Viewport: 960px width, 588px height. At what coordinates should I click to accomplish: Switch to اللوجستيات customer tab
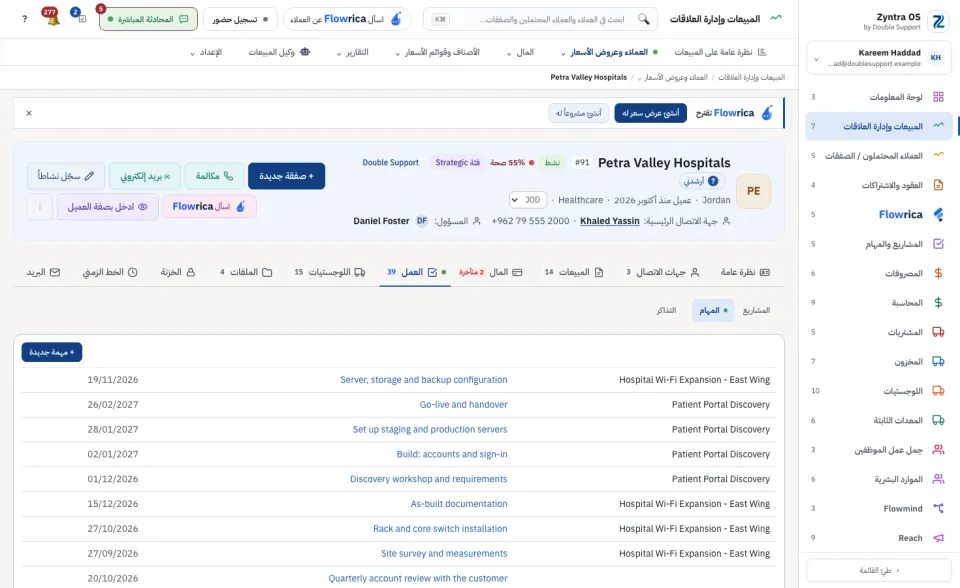pos(329,272)
